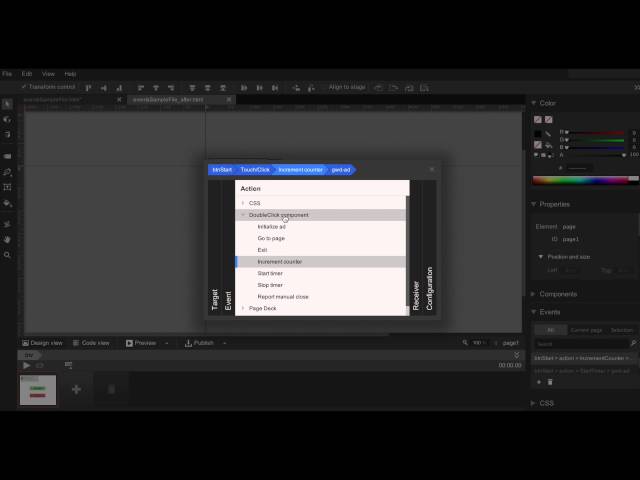Image resolution: width=640 pixels, height=480 pixels.
Task: Collapse the DoubleClick component category
Action: pos(243,215)
